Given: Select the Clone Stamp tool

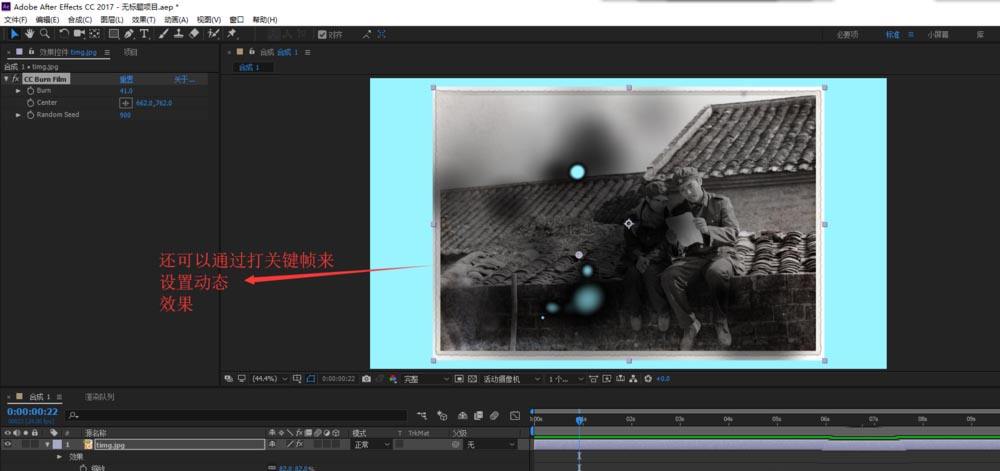Looking at the screenshot, I should pyautogui.click(x=179, y=34).
